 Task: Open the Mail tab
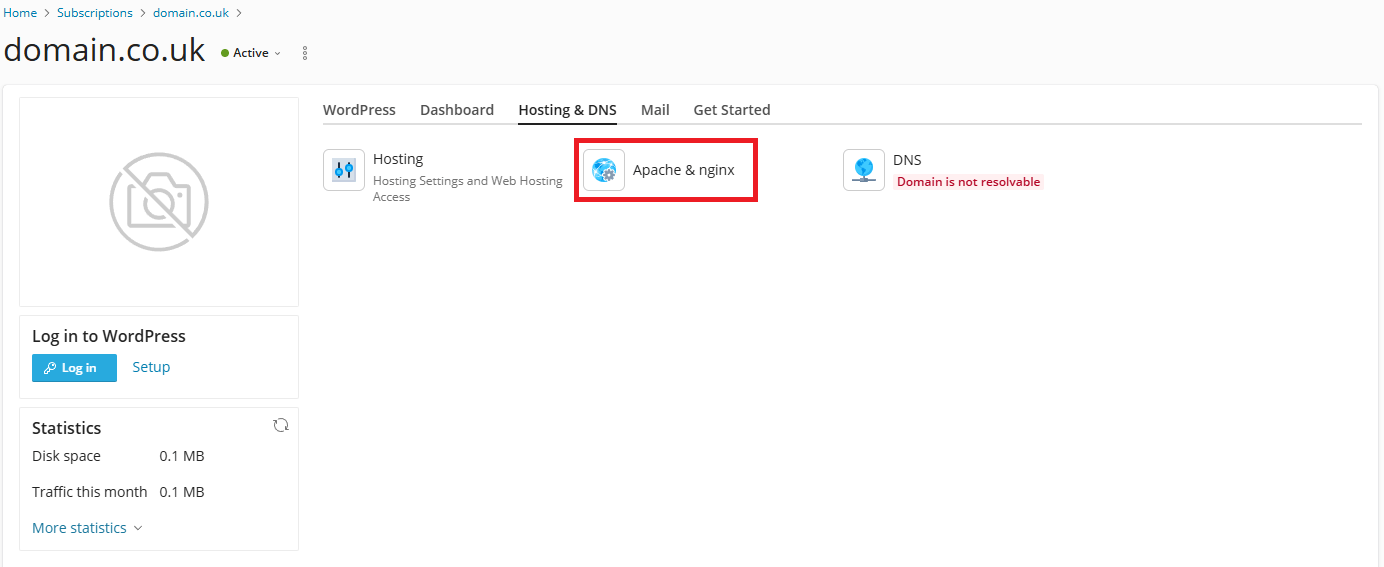[655, 110]
